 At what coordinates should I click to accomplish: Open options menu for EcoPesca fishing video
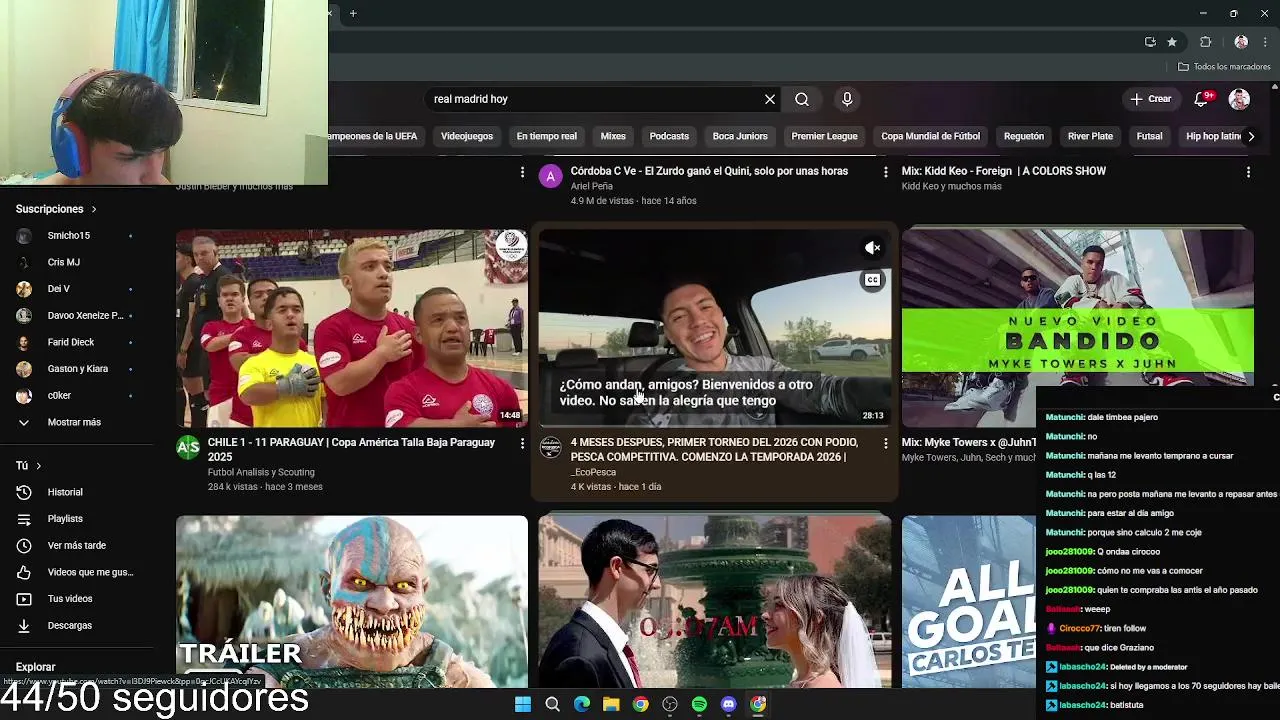pos(885,443)
